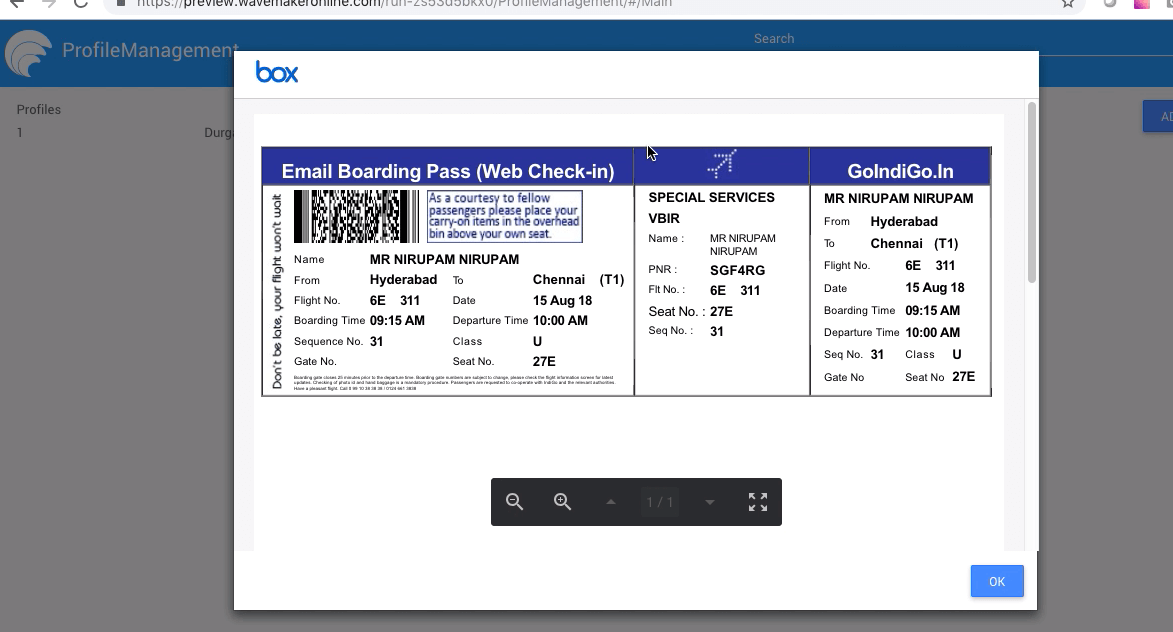
Task: Click the Box logo in dialog header
Action: pyautogui.click(x=277, y=73)
